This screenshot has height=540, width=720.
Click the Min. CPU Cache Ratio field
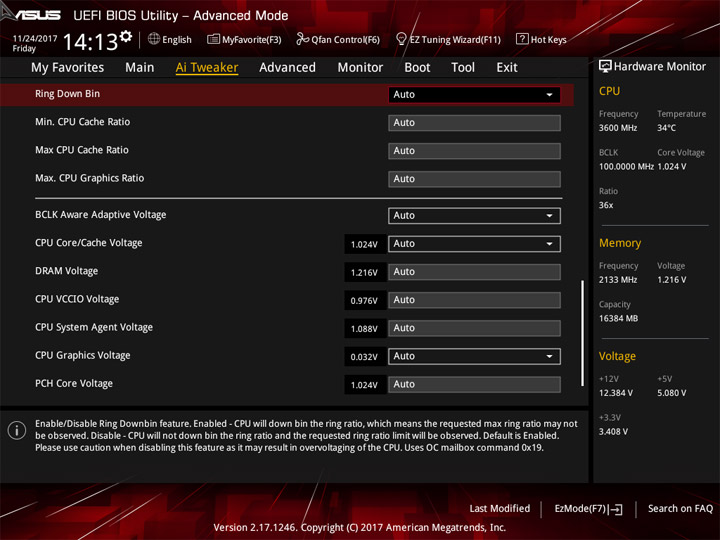(x=474, y=123)
